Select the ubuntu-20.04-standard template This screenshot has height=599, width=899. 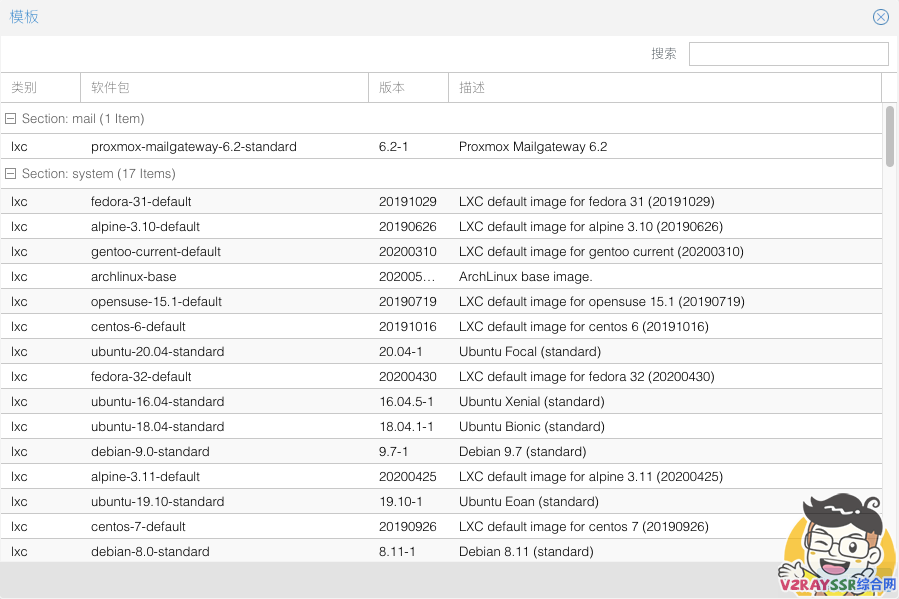157,352
